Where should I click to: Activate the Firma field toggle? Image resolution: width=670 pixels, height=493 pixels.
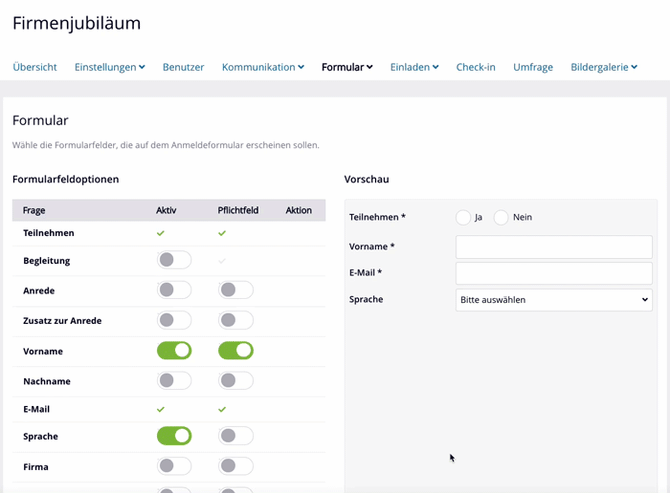tap(174, 466)
